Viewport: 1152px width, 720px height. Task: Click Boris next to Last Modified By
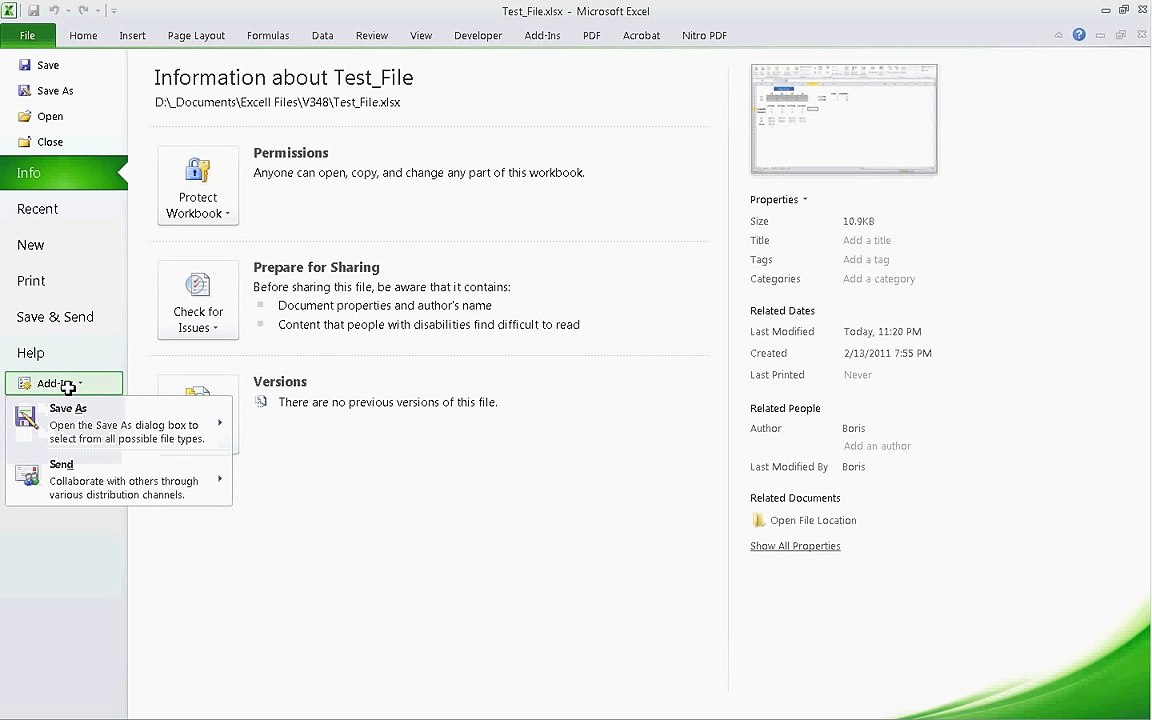pyautogui.click(x=854, y=467)
